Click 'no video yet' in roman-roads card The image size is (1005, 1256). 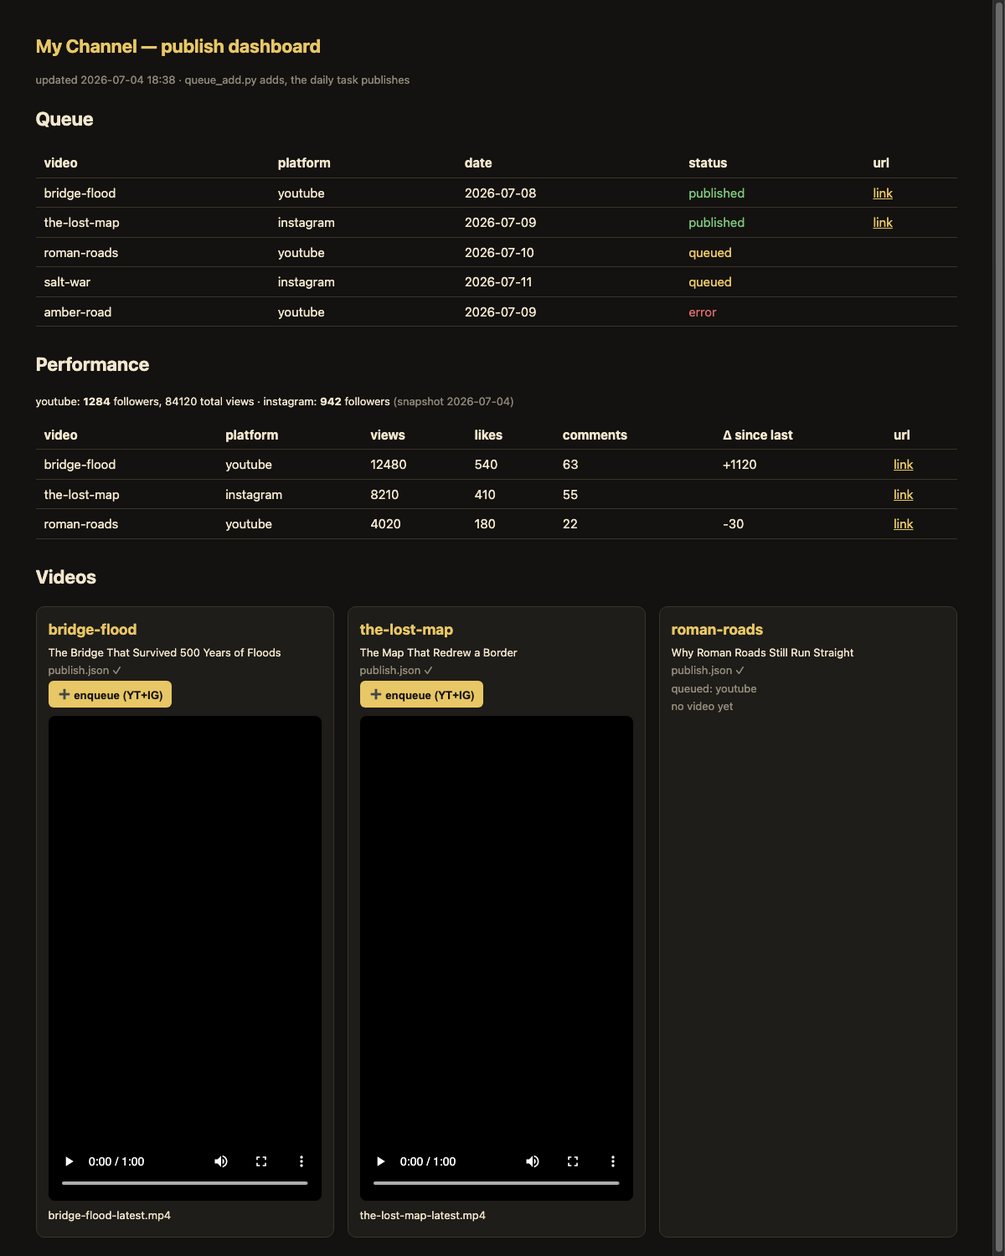[702, 706]
